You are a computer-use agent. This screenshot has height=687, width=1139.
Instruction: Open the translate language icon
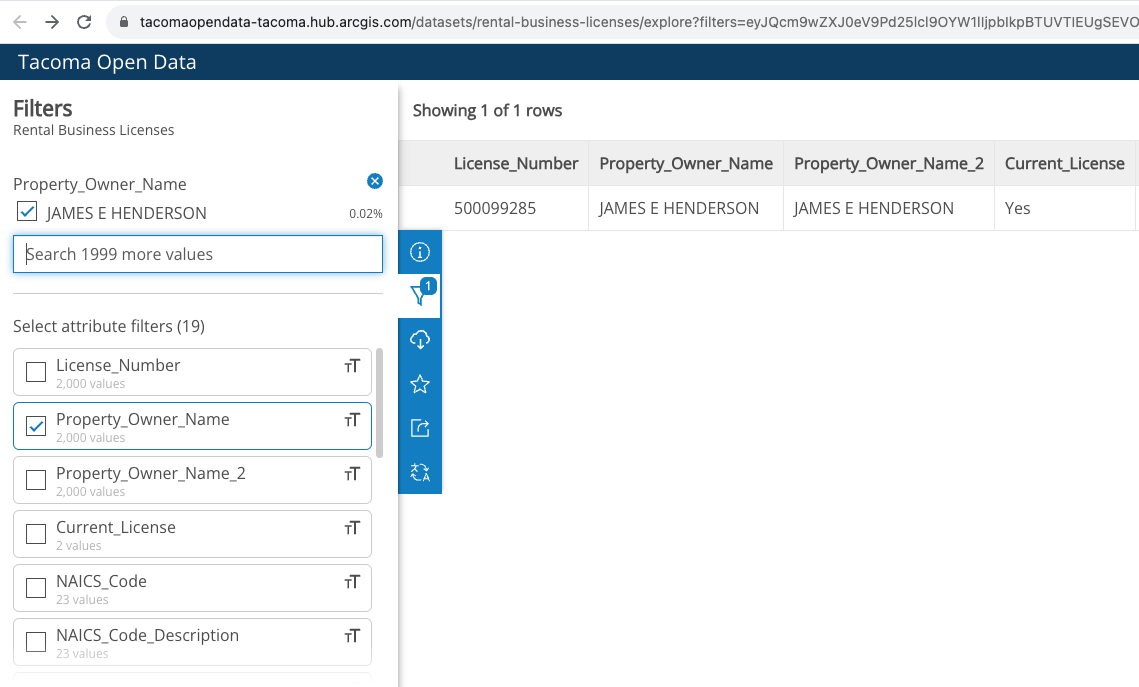coord(420,472)
